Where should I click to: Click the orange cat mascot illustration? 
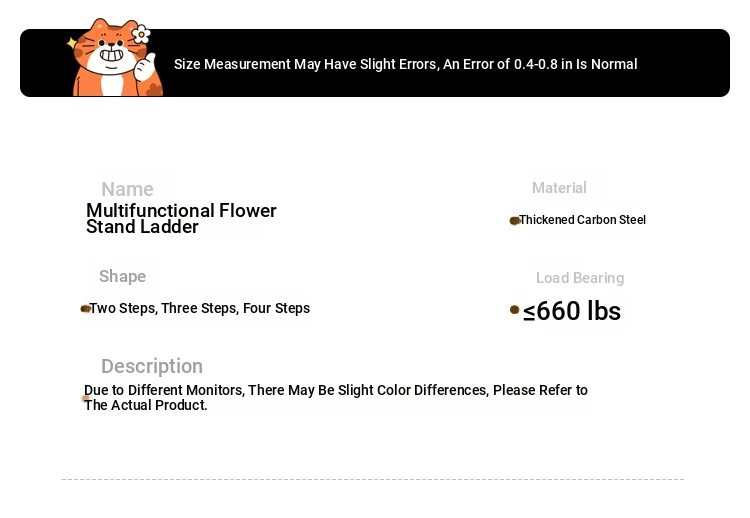click(x=117, y=57)
